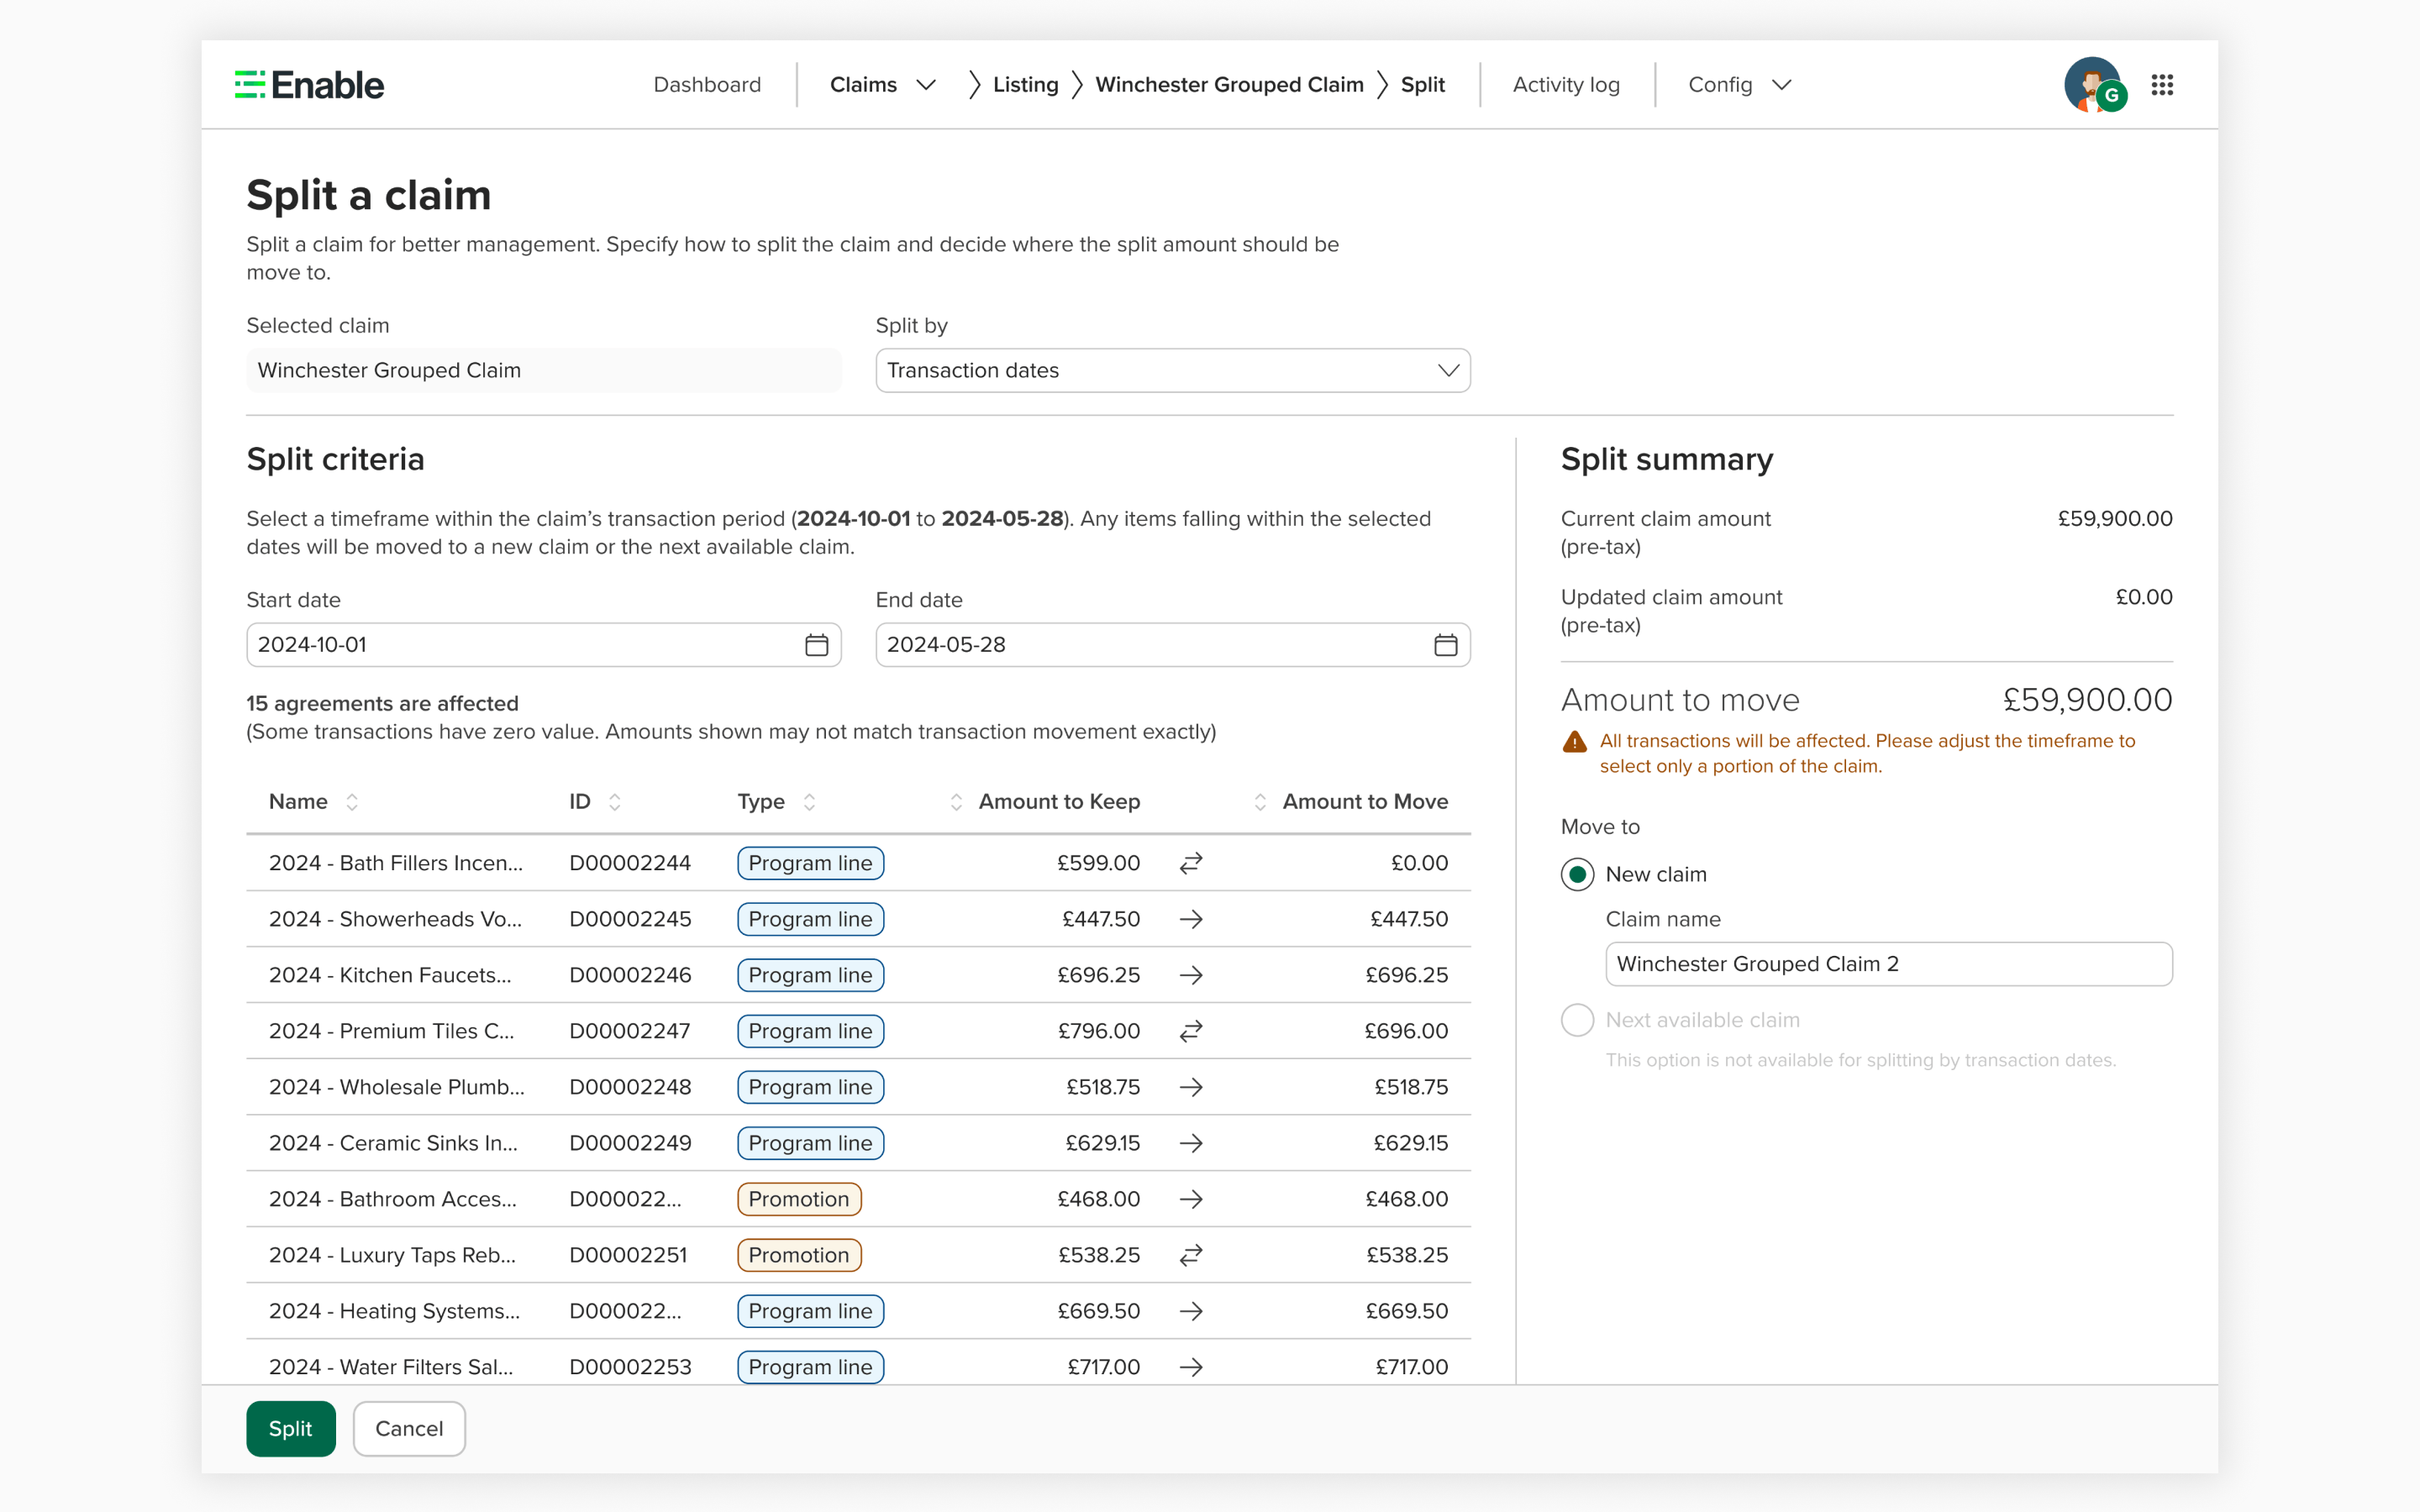Click the Cancel button
The image size is (2420, 1512).
click(408, 1428)
